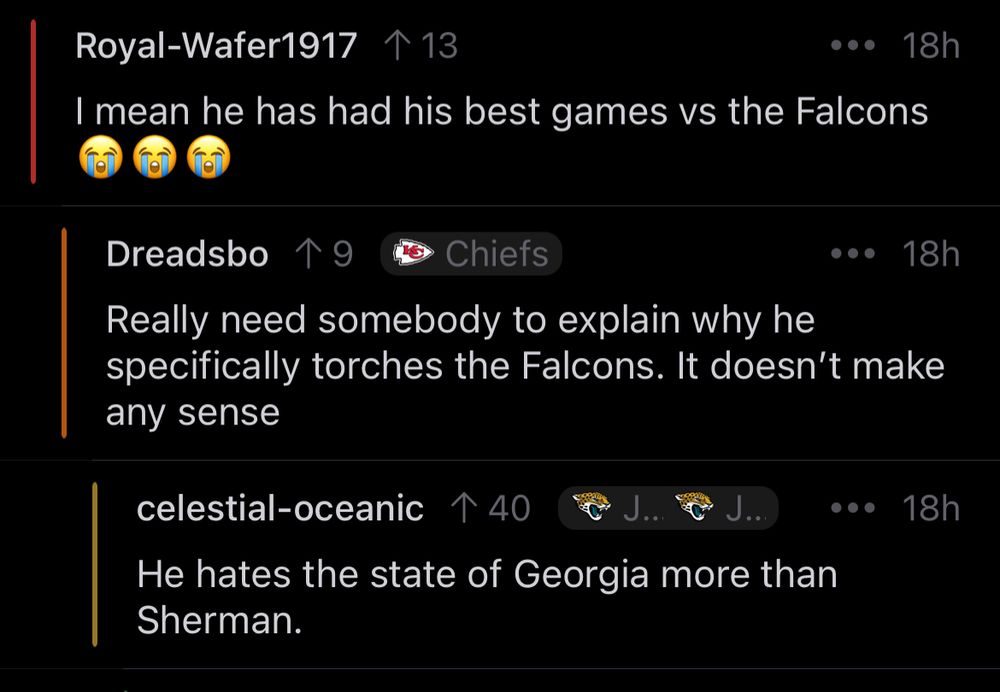Open Dreadsbo's profile

coord(186,253)
